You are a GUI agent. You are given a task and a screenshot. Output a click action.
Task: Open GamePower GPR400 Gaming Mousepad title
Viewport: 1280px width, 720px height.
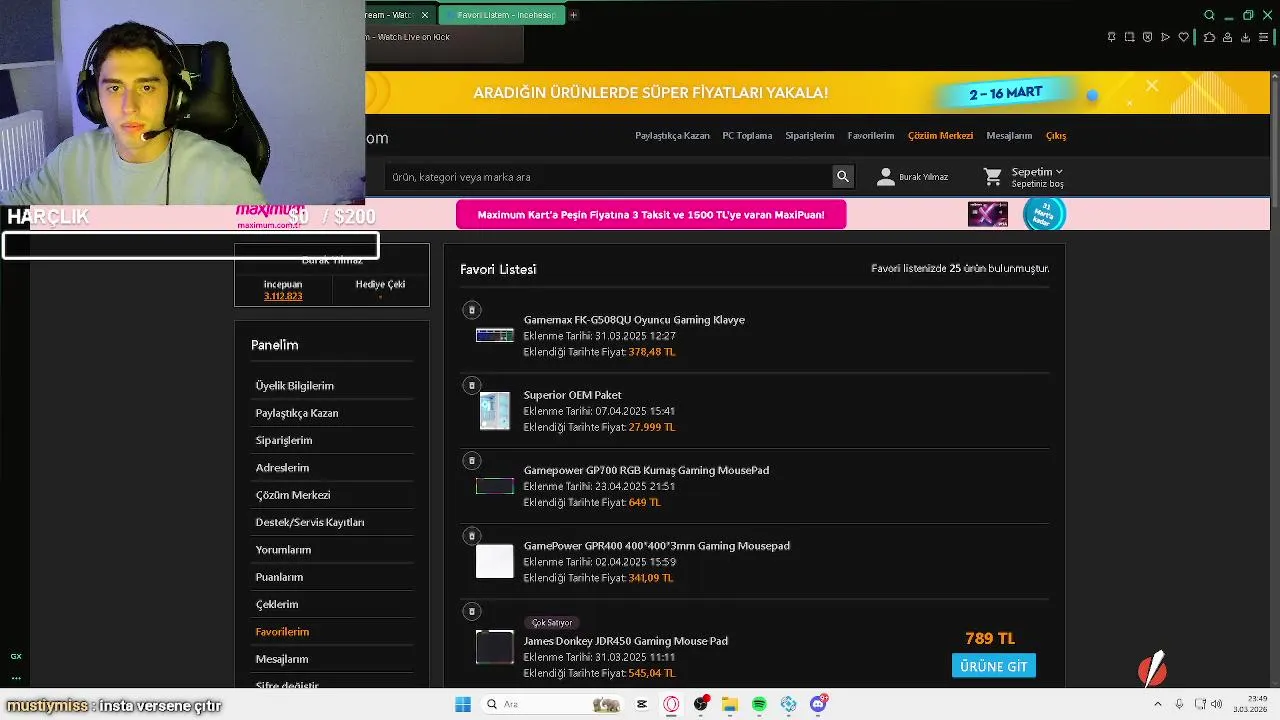(657, 546)
